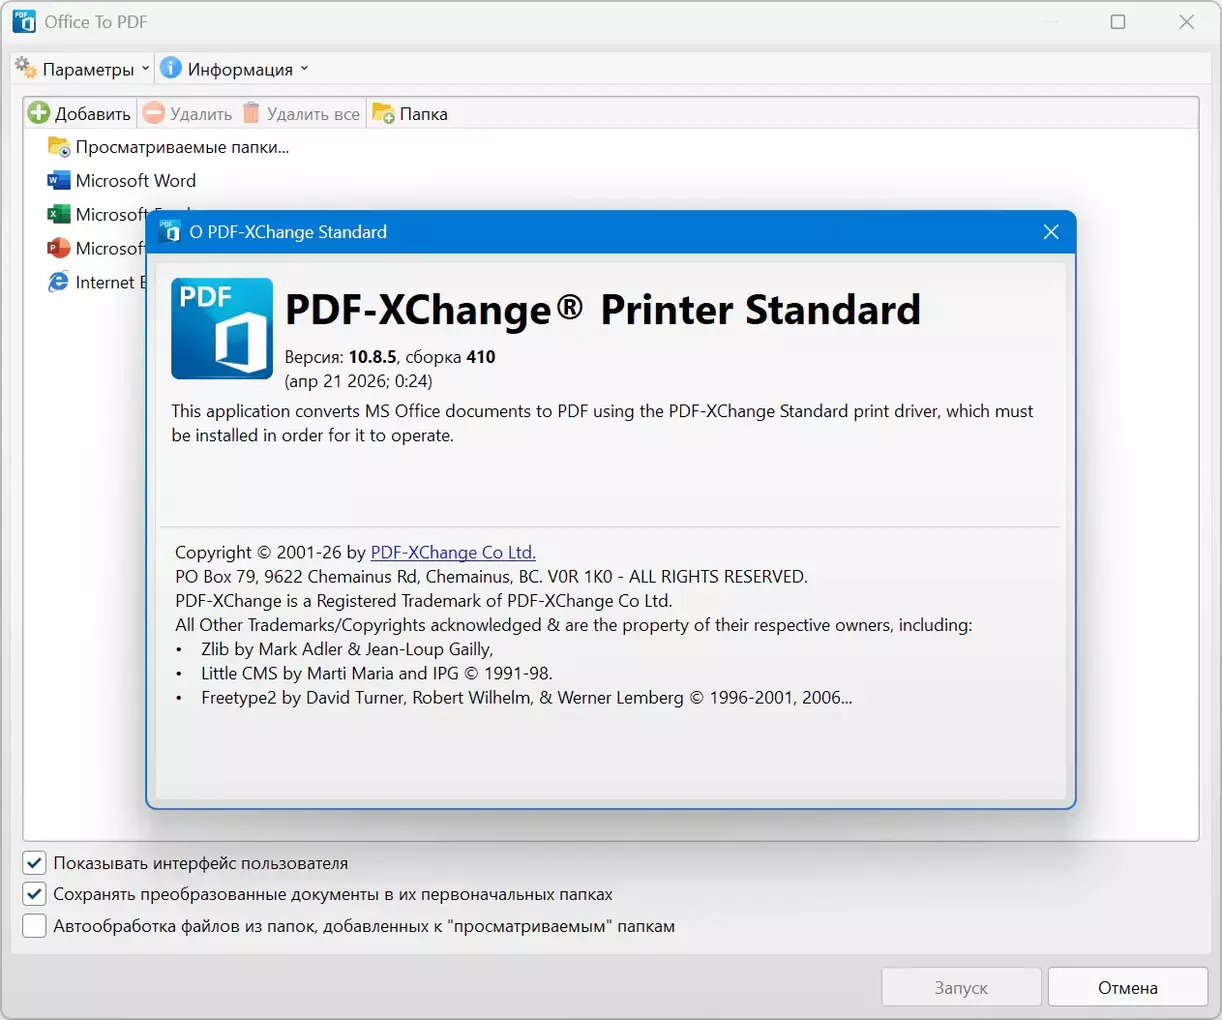
Task: Open the Параметры menu
Action: point(81,69)
